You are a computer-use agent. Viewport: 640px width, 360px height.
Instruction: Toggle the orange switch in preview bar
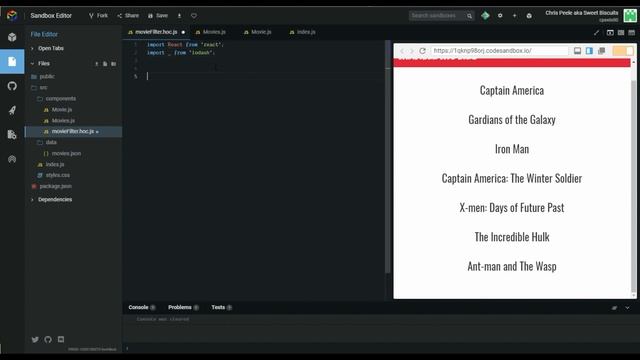click(x=623, y=51)
